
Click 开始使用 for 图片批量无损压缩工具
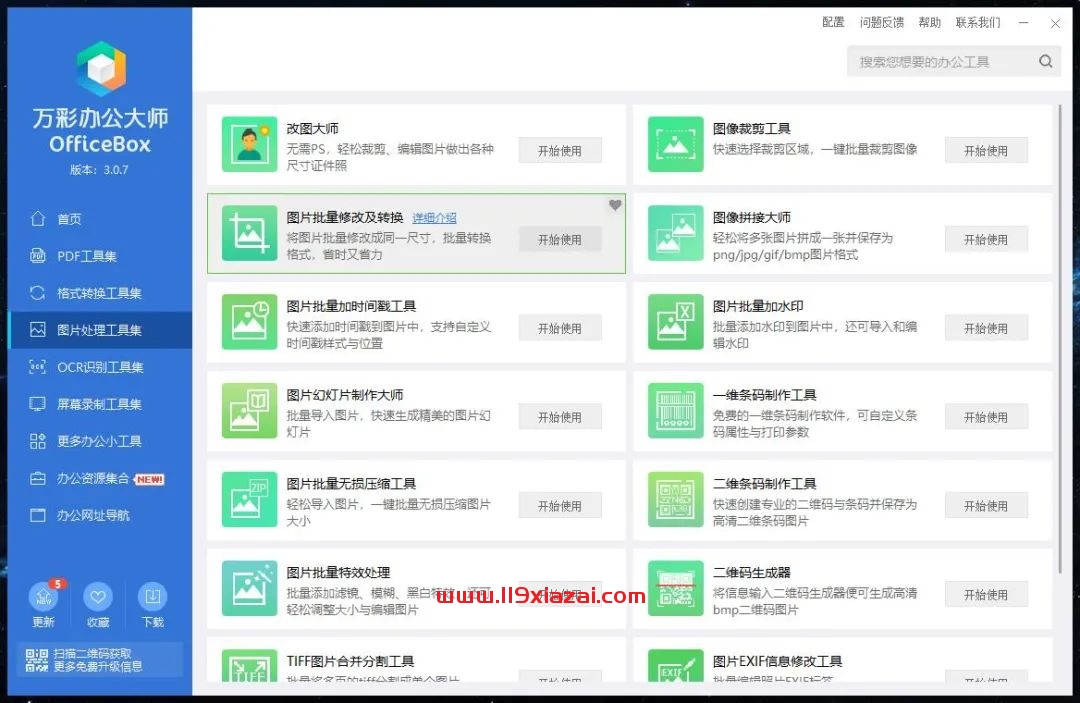coord(560,506)
